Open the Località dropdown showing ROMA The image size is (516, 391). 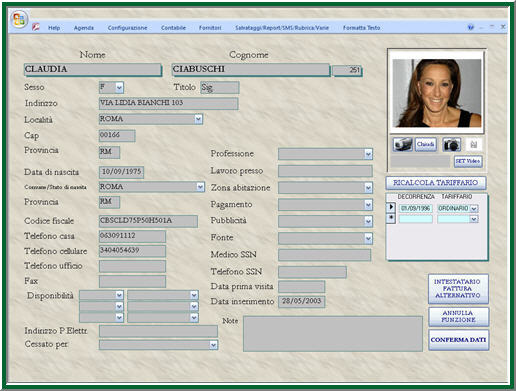[198, 119]
